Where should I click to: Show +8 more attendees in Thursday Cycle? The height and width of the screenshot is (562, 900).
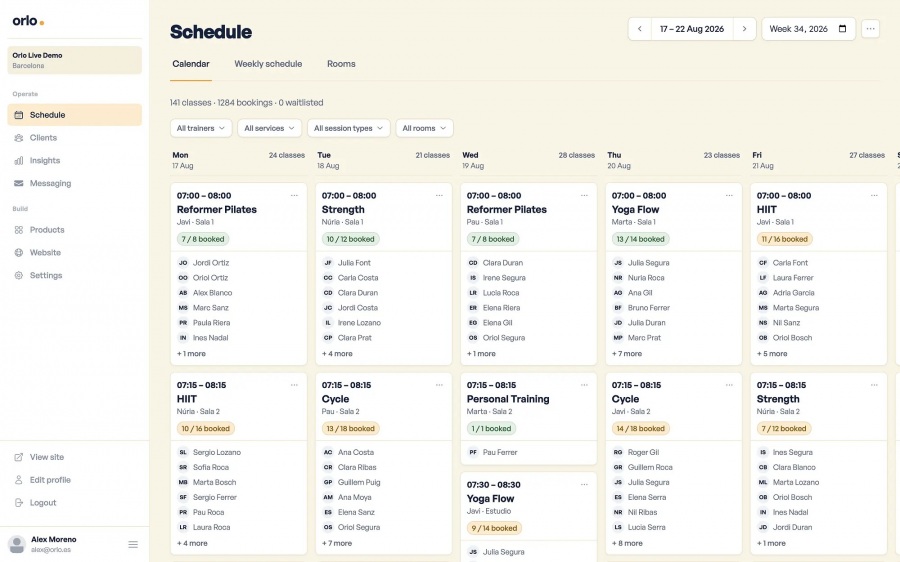coord(627,543)
